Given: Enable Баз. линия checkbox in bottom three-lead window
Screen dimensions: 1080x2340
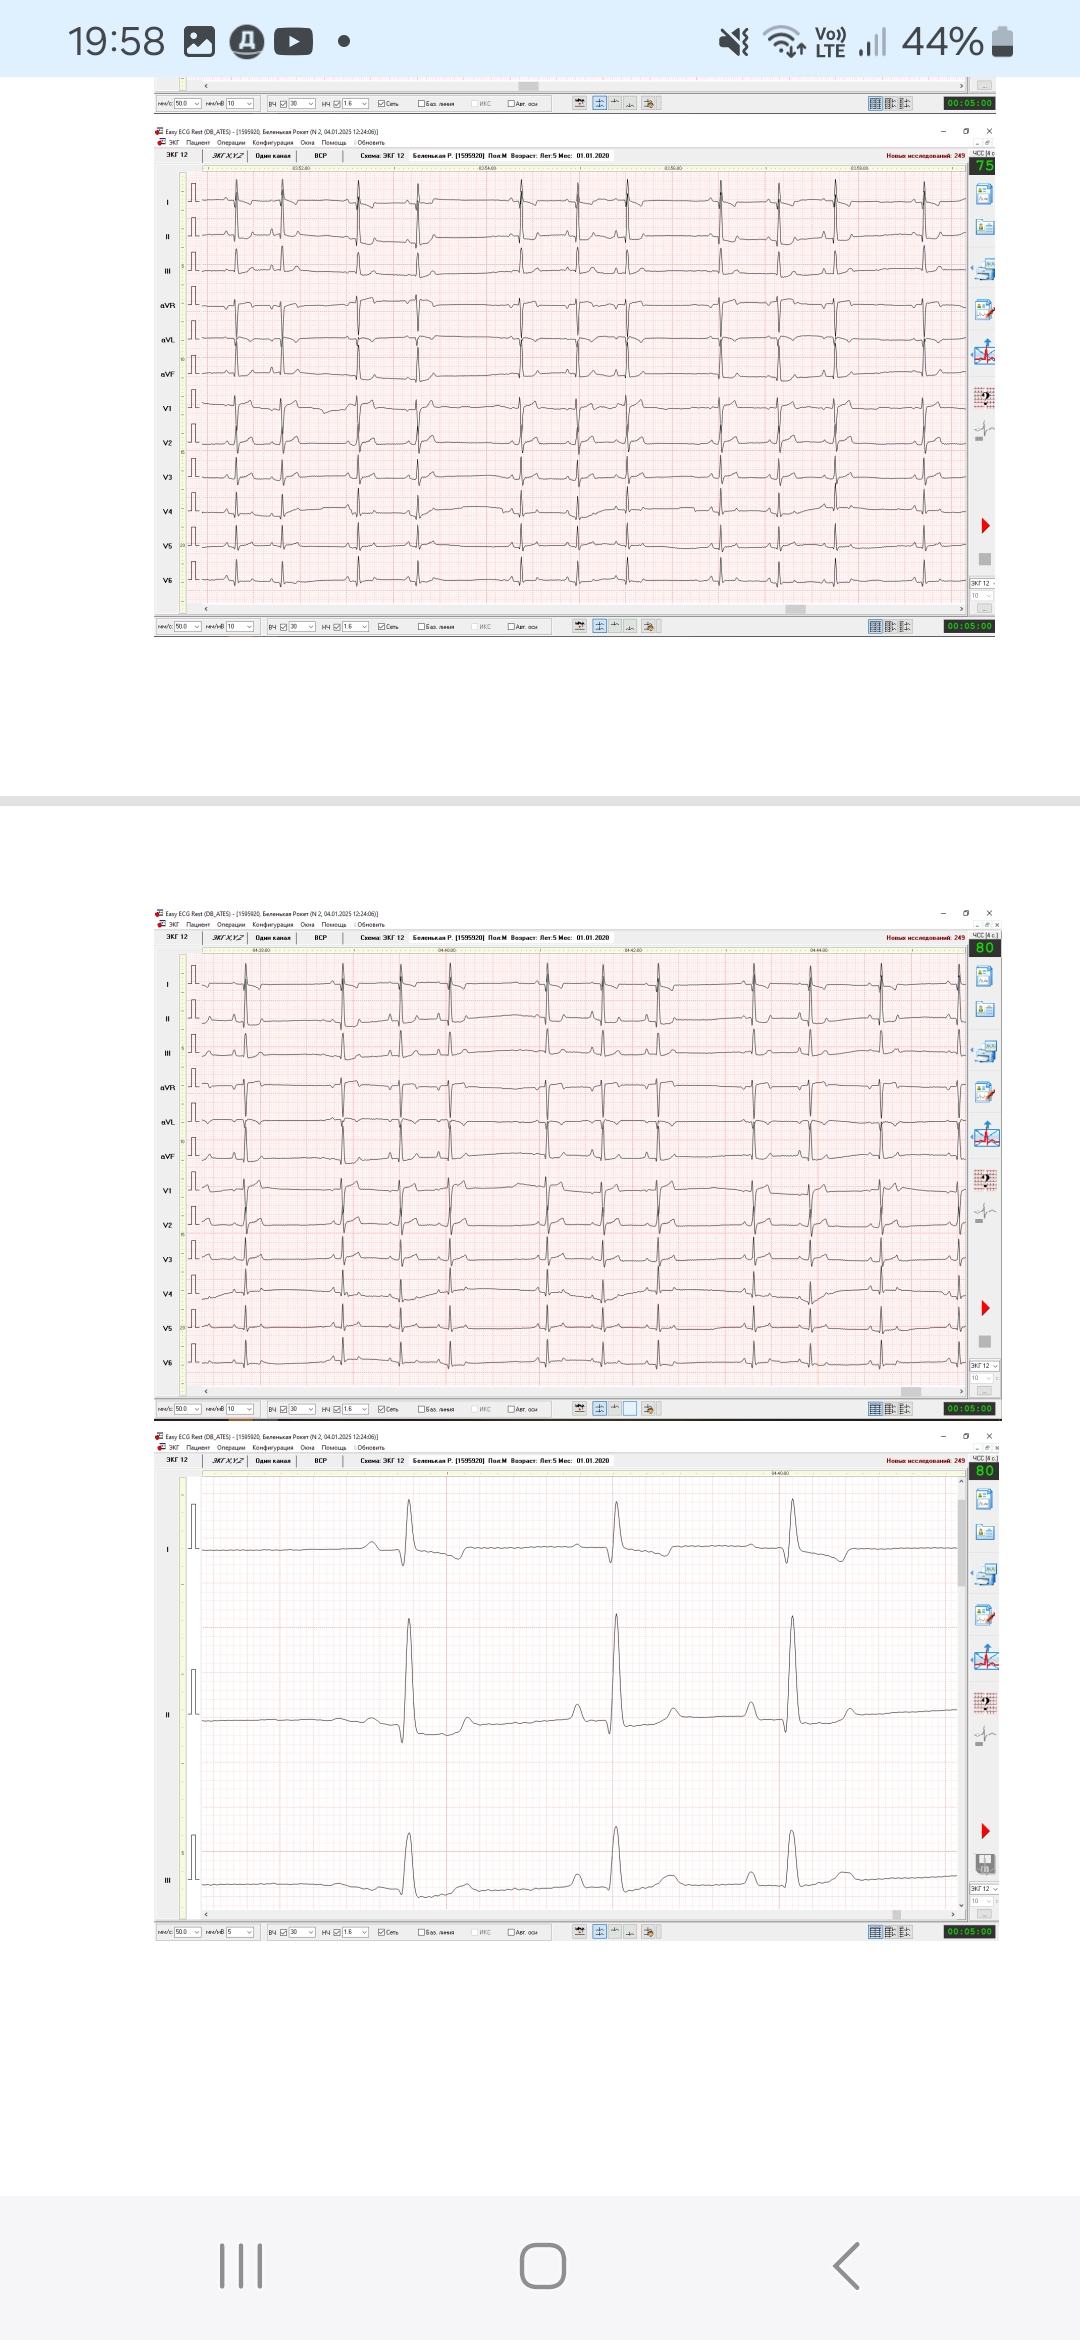Looking at the screenshot, I should 421,1932.
